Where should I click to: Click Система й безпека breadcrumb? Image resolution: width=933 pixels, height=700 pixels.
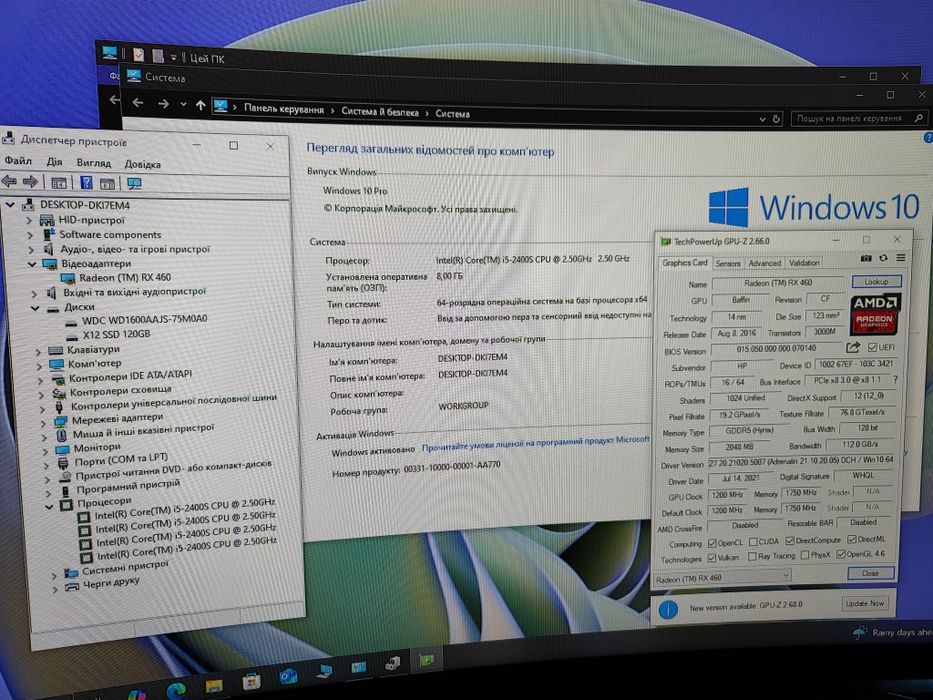(x=380, y=111)
